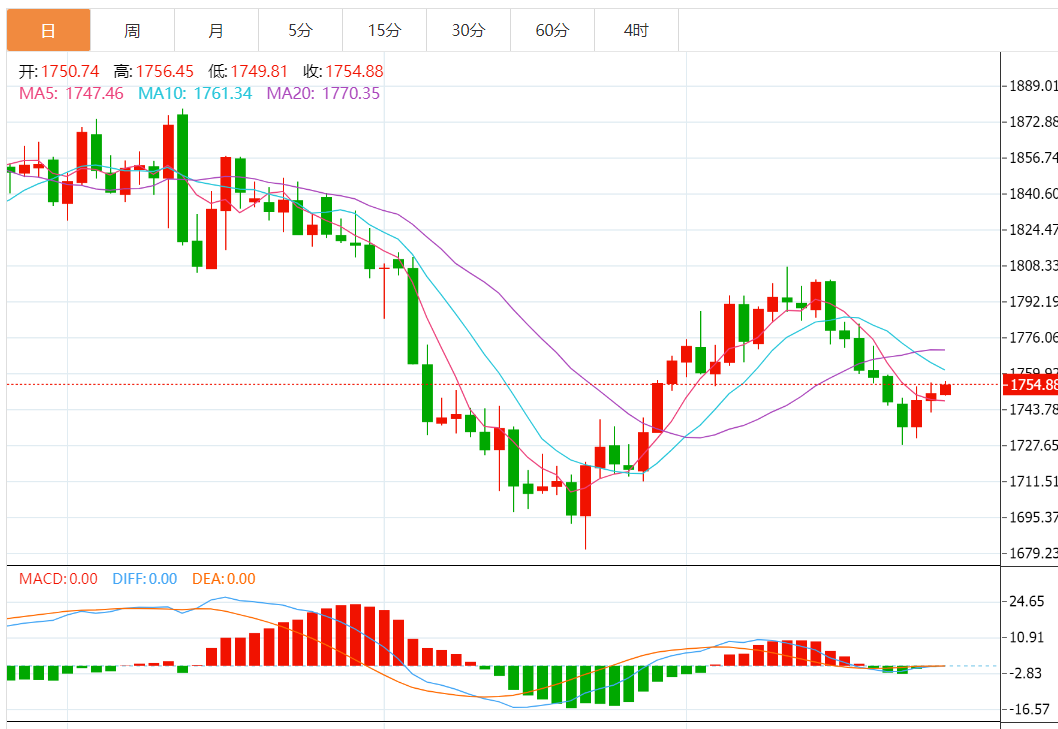The height and width of the screenshot is (729, 1058).
Task: Click the low price 1749.81 value
Action: (x=259, y=72)
